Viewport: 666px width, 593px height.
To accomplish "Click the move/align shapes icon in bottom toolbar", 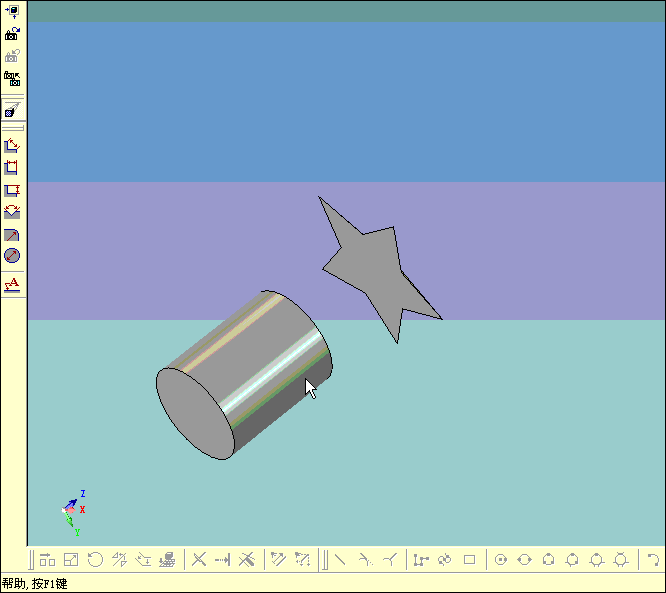I will 47,560.
